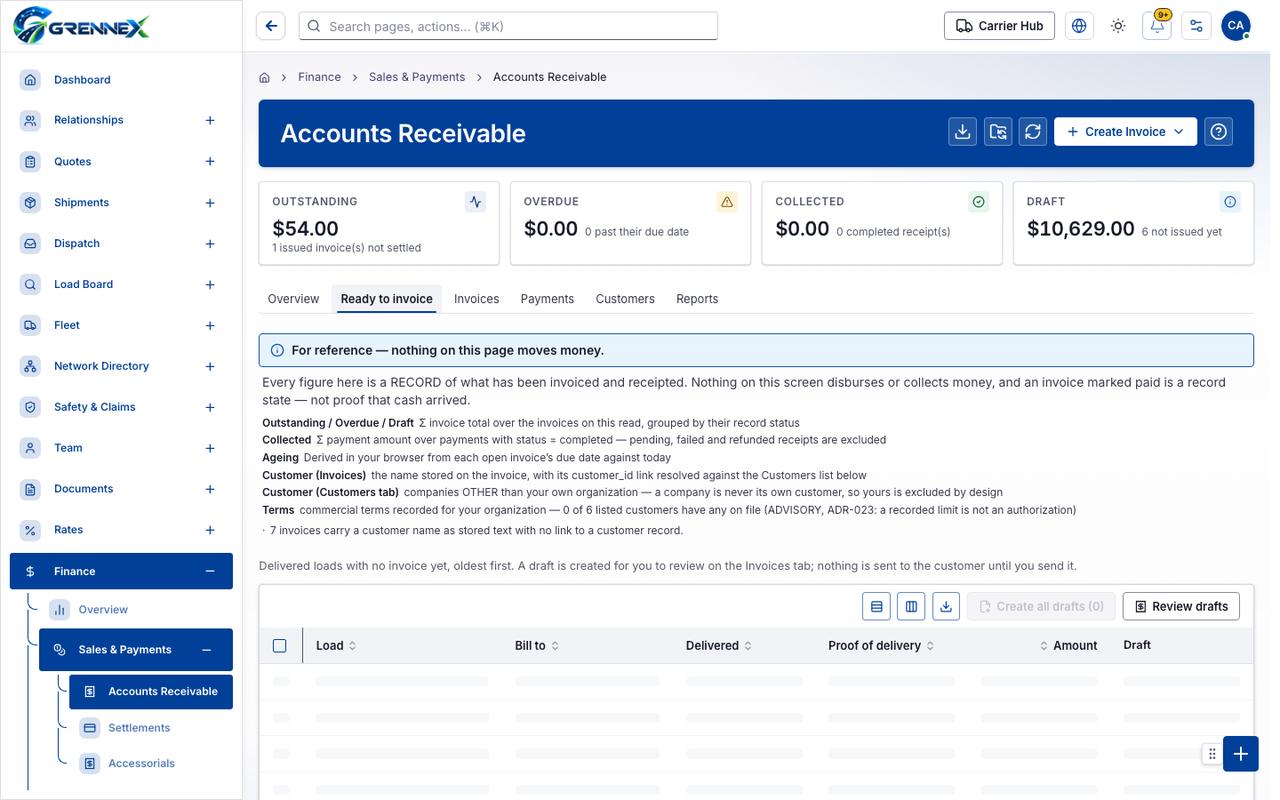The height and width of the screenshot is (800, 1280).
Task: Open the notifications bell
Action: [x=1157, y=26]
